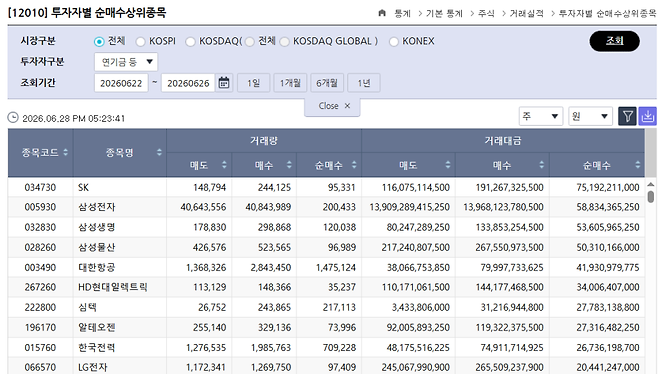The height and width of the screenshot is (374, 658).
Task: Click 기본 통계 in breadcrumb
Action: tap(444, 13)
